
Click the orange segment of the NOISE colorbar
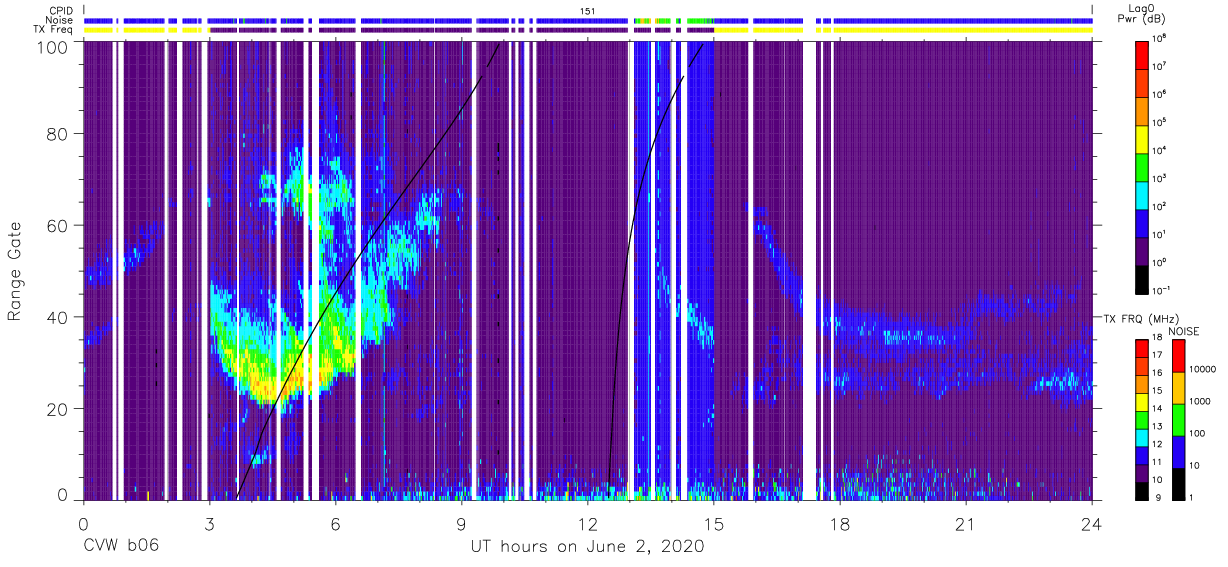point(1178,387)
